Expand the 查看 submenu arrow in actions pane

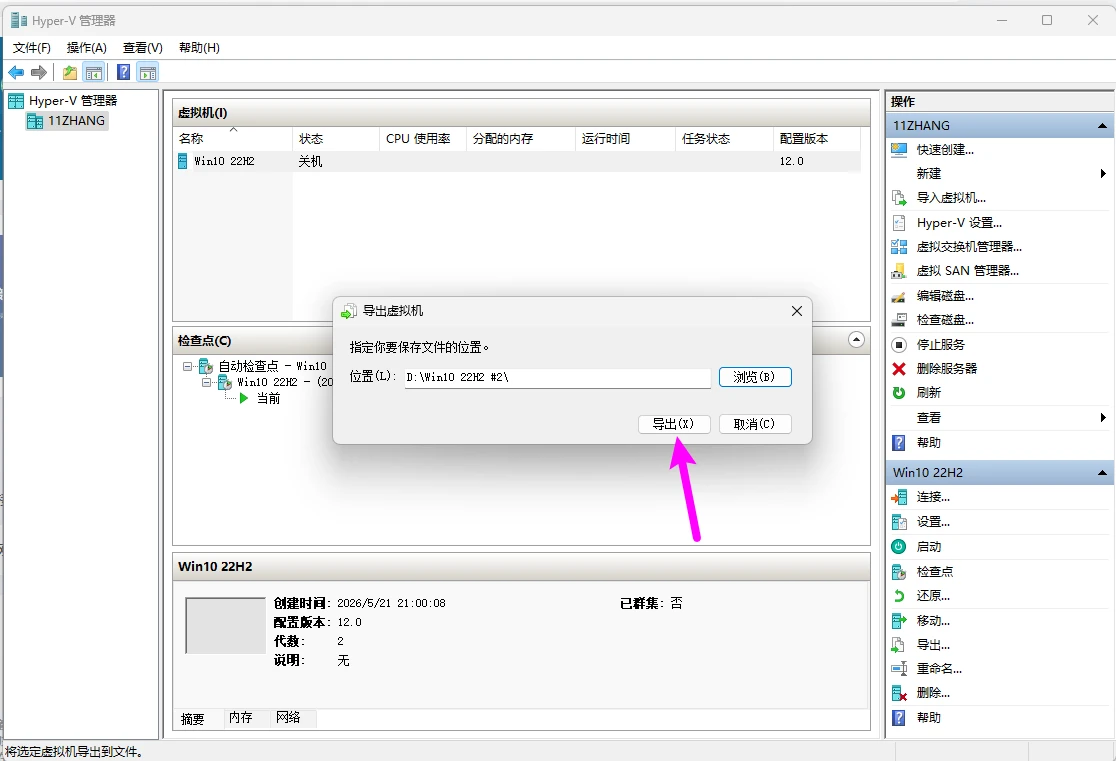pyautogui.click(x=1102, y=418)
